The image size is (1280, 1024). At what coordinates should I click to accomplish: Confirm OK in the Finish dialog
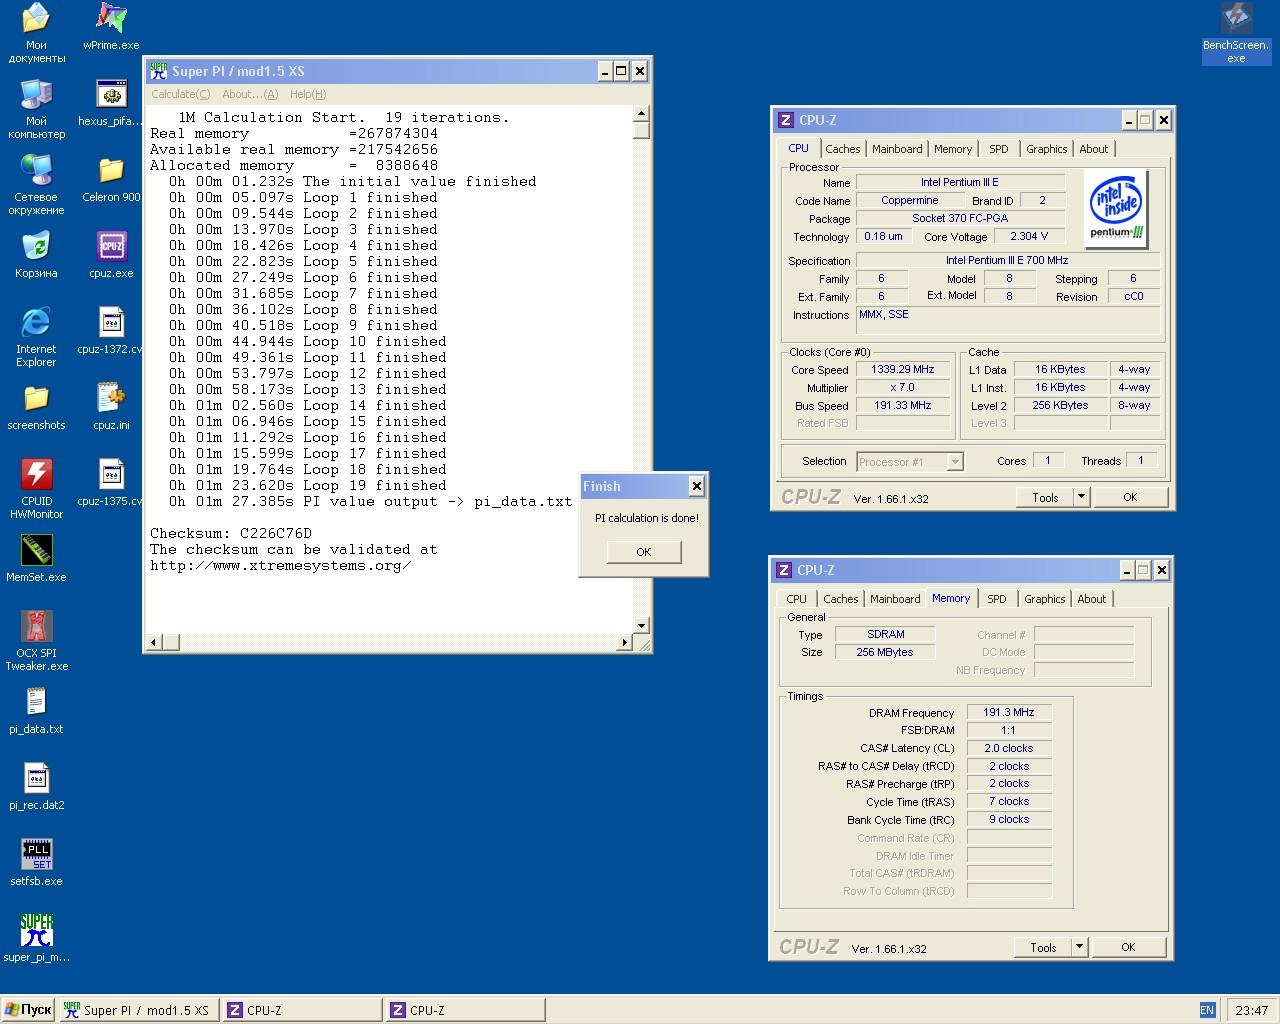[644, 552]
